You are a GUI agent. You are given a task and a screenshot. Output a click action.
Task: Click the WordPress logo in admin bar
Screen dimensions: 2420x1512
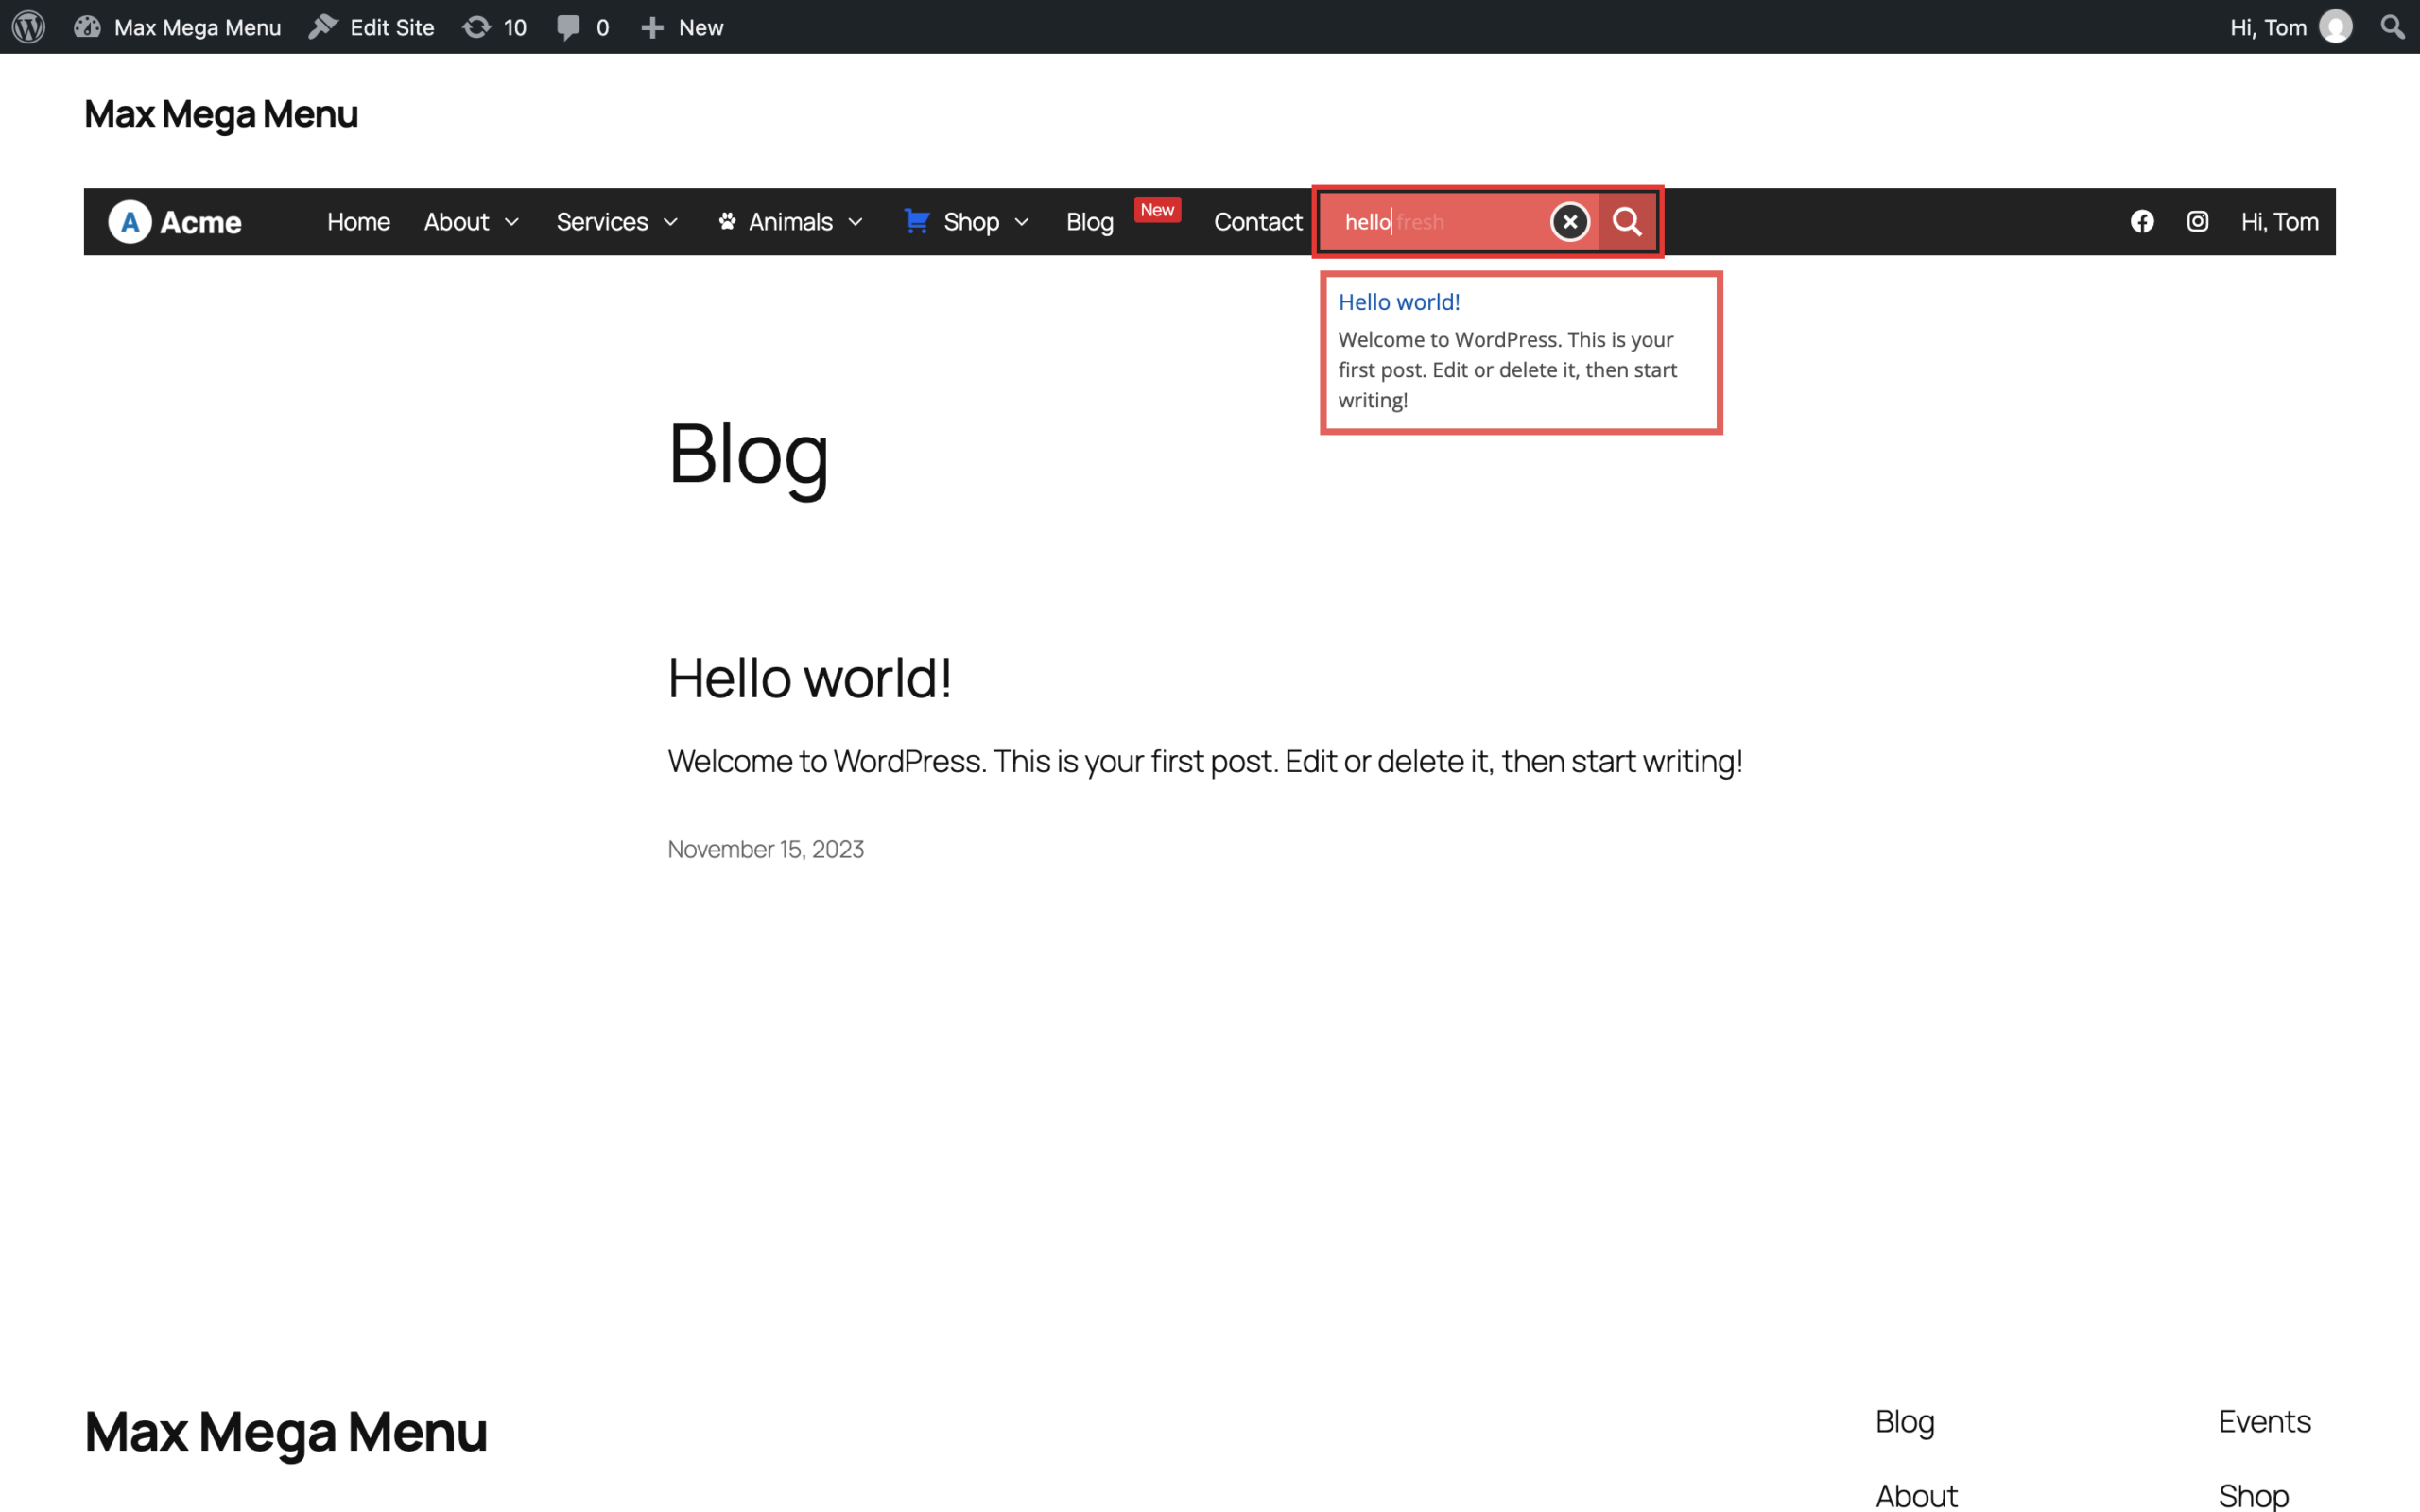29,27
